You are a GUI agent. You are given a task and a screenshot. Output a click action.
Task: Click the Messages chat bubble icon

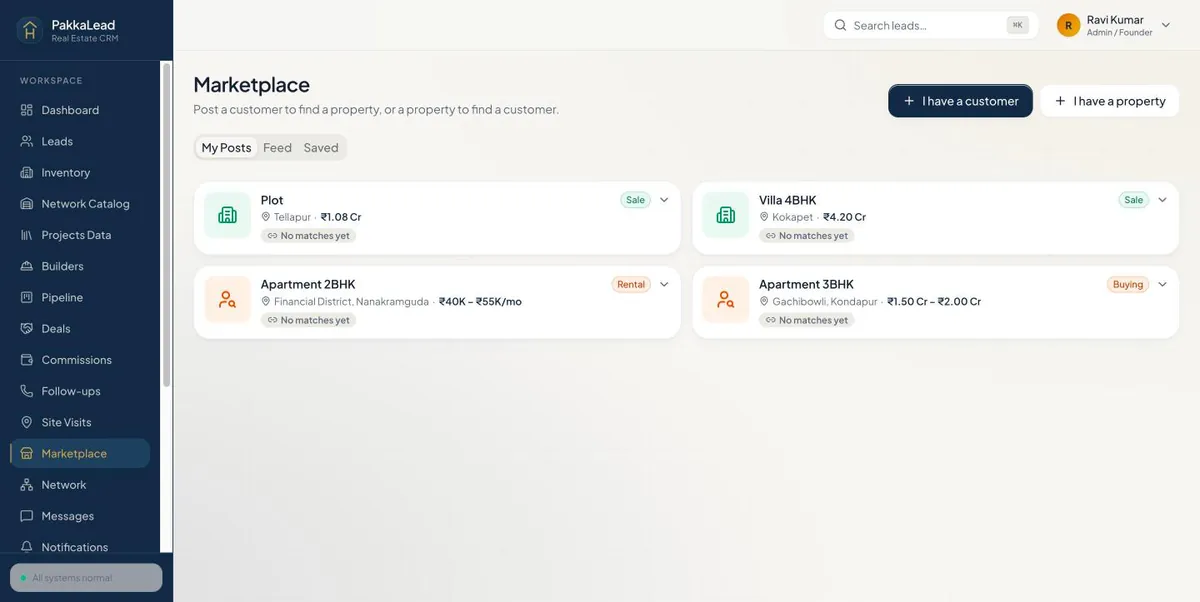tap(27, 516)
